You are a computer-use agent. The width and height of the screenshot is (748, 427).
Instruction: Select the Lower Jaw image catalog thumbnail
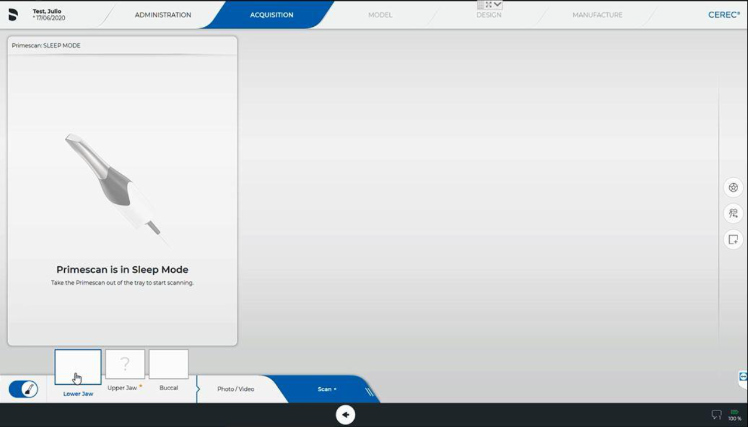click(x=78, y=367)
